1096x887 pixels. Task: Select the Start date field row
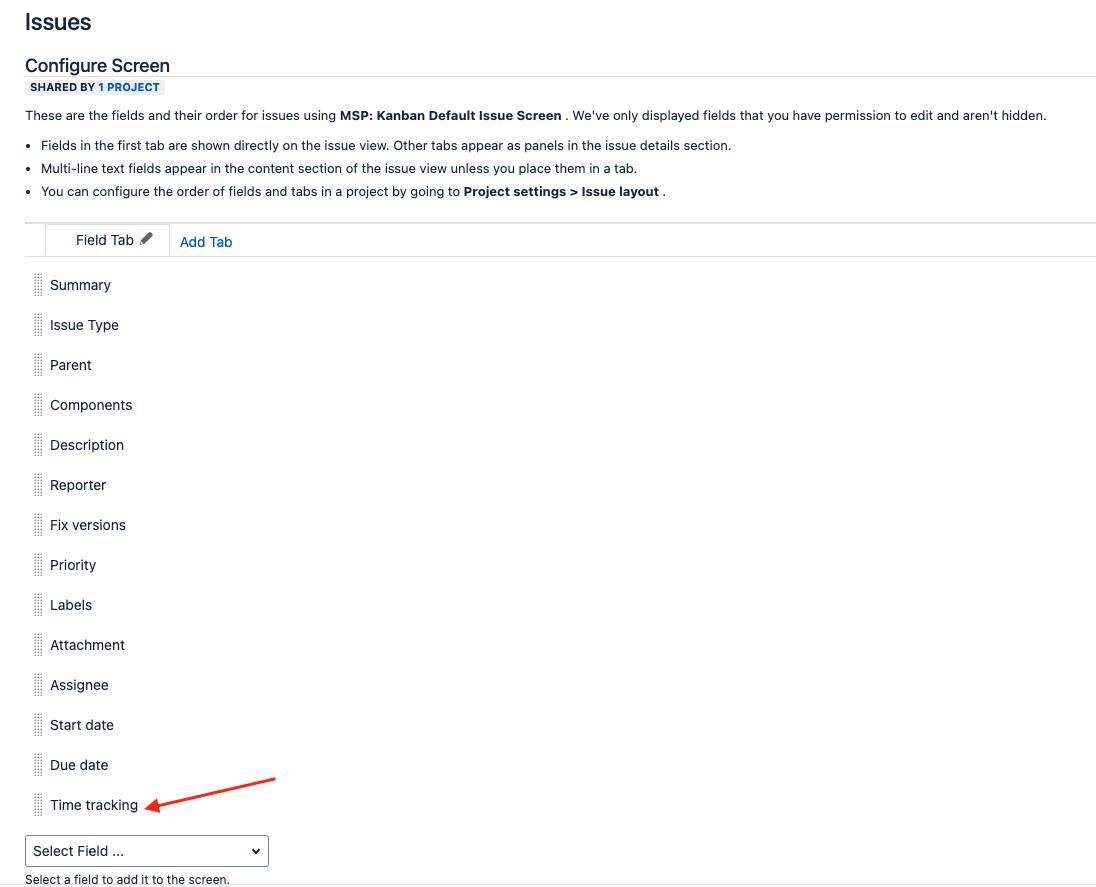81,725
